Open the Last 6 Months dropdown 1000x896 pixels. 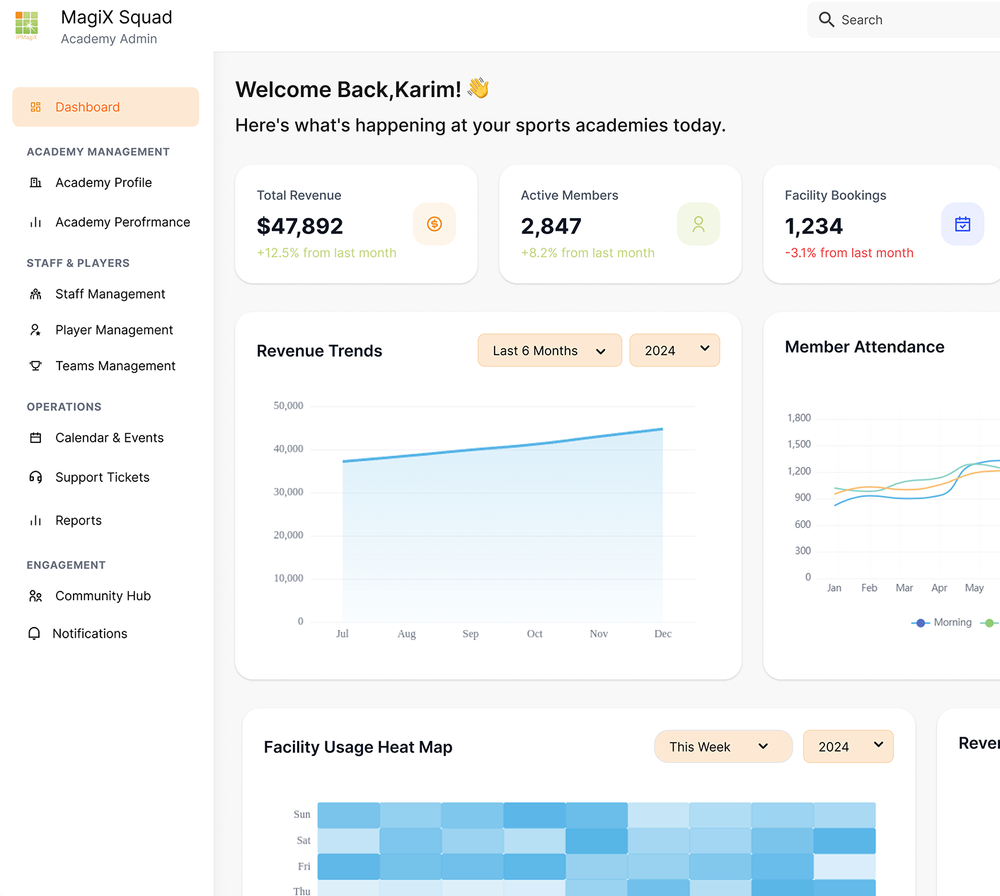[x=550, y=350]
